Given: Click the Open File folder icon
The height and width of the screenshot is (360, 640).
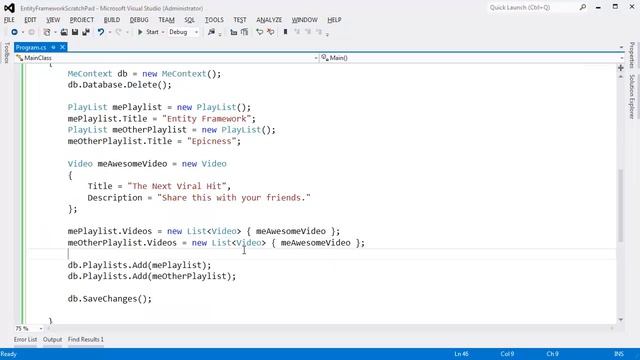Looking at the screenshot, I should coord(64,32).
